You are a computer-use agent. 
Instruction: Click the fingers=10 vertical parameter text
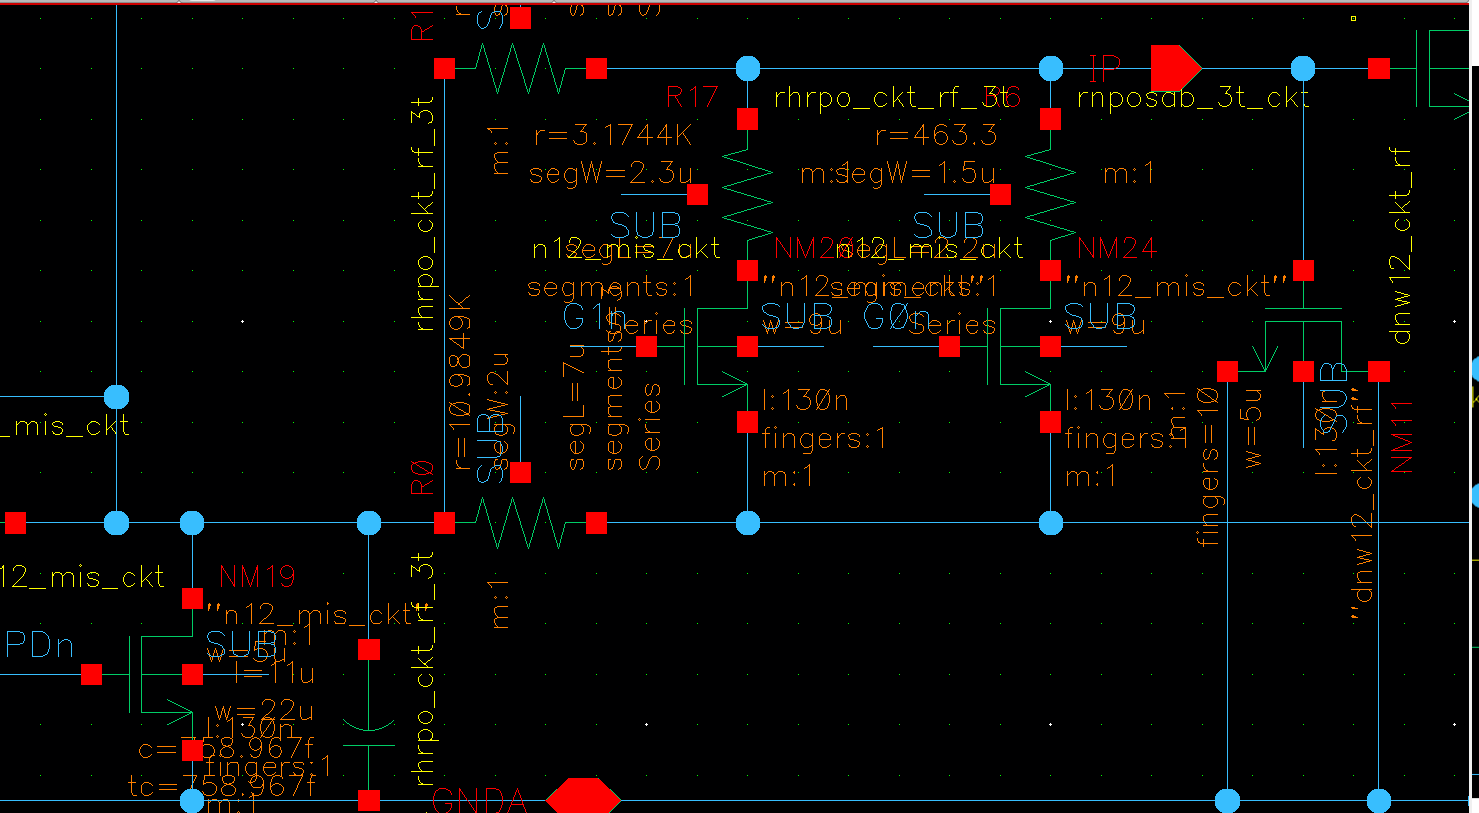pyautogui.click(x=1208, y=466)
